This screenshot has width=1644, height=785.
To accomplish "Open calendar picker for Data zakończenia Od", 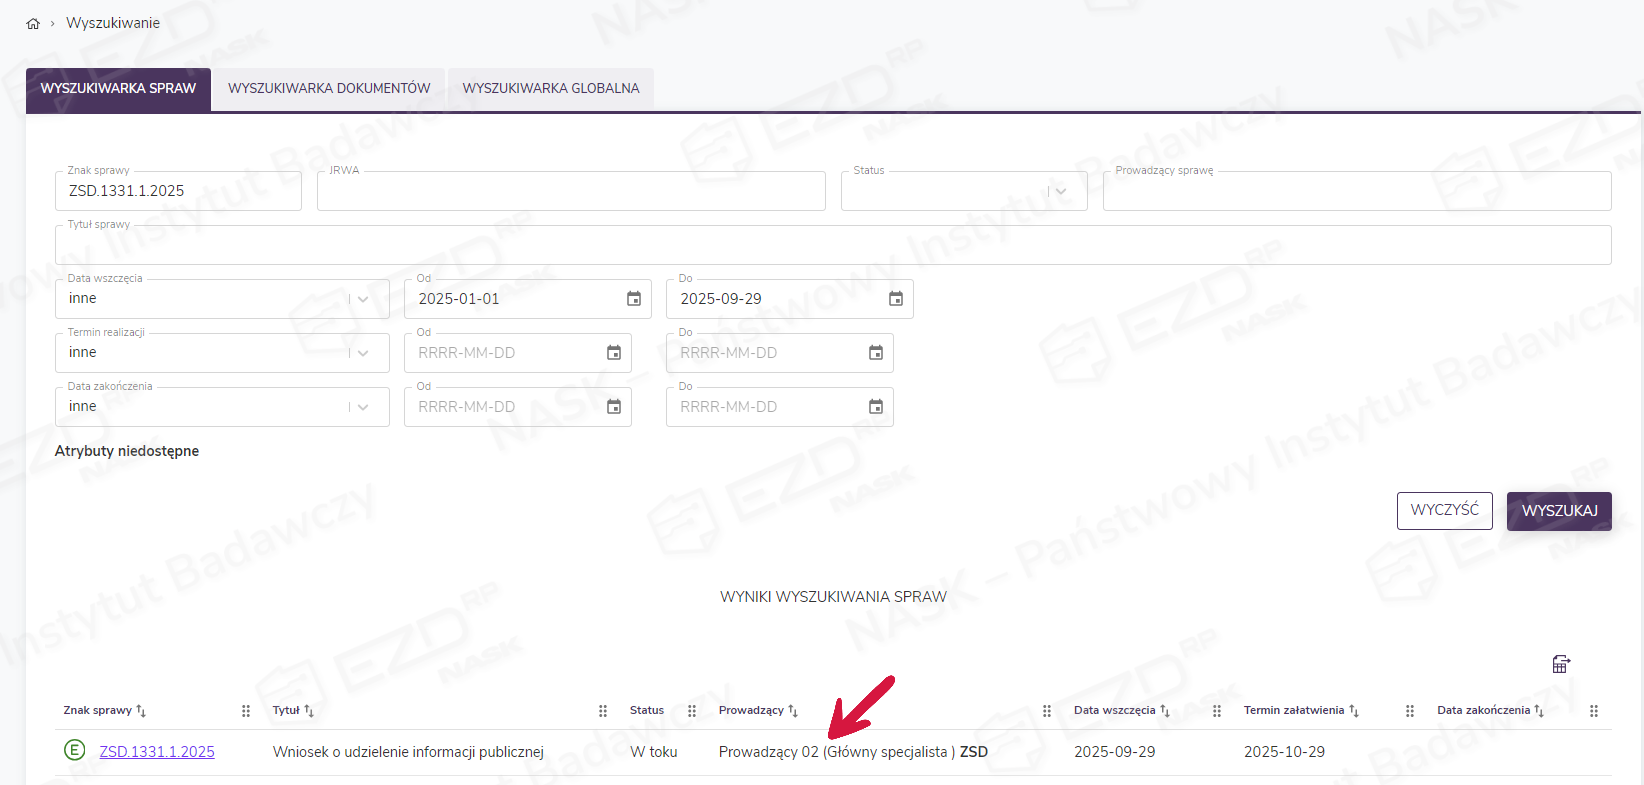I will click(613, 407).
